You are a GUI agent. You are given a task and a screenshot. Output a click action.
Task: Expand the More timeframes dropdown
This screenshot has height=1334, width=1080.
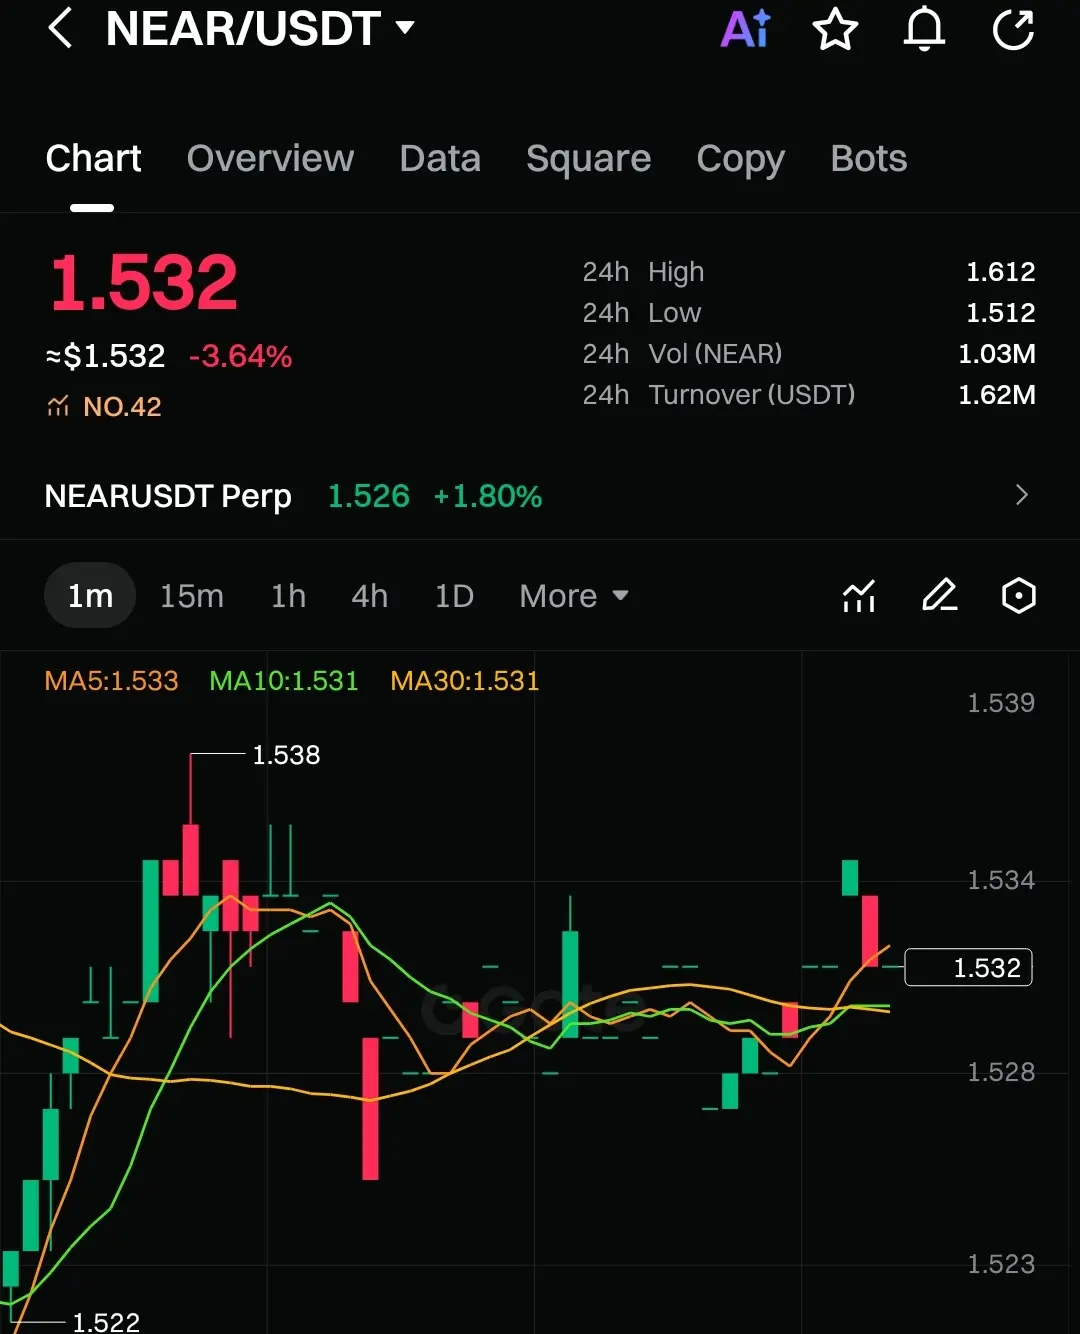pos(574,596)
